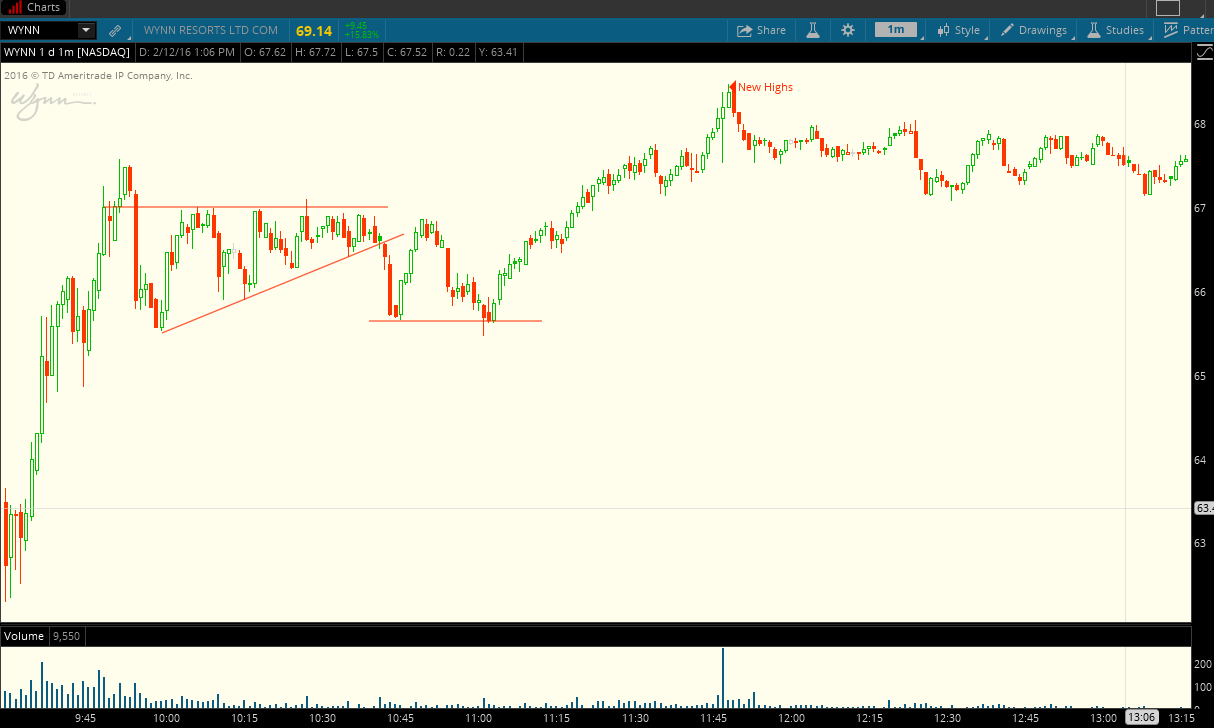Image resolution: width=1214 pixels, height=728 pixels.
Task: Click the Share arrow icon
Action: pyautogui.click(x=744, y=31)
